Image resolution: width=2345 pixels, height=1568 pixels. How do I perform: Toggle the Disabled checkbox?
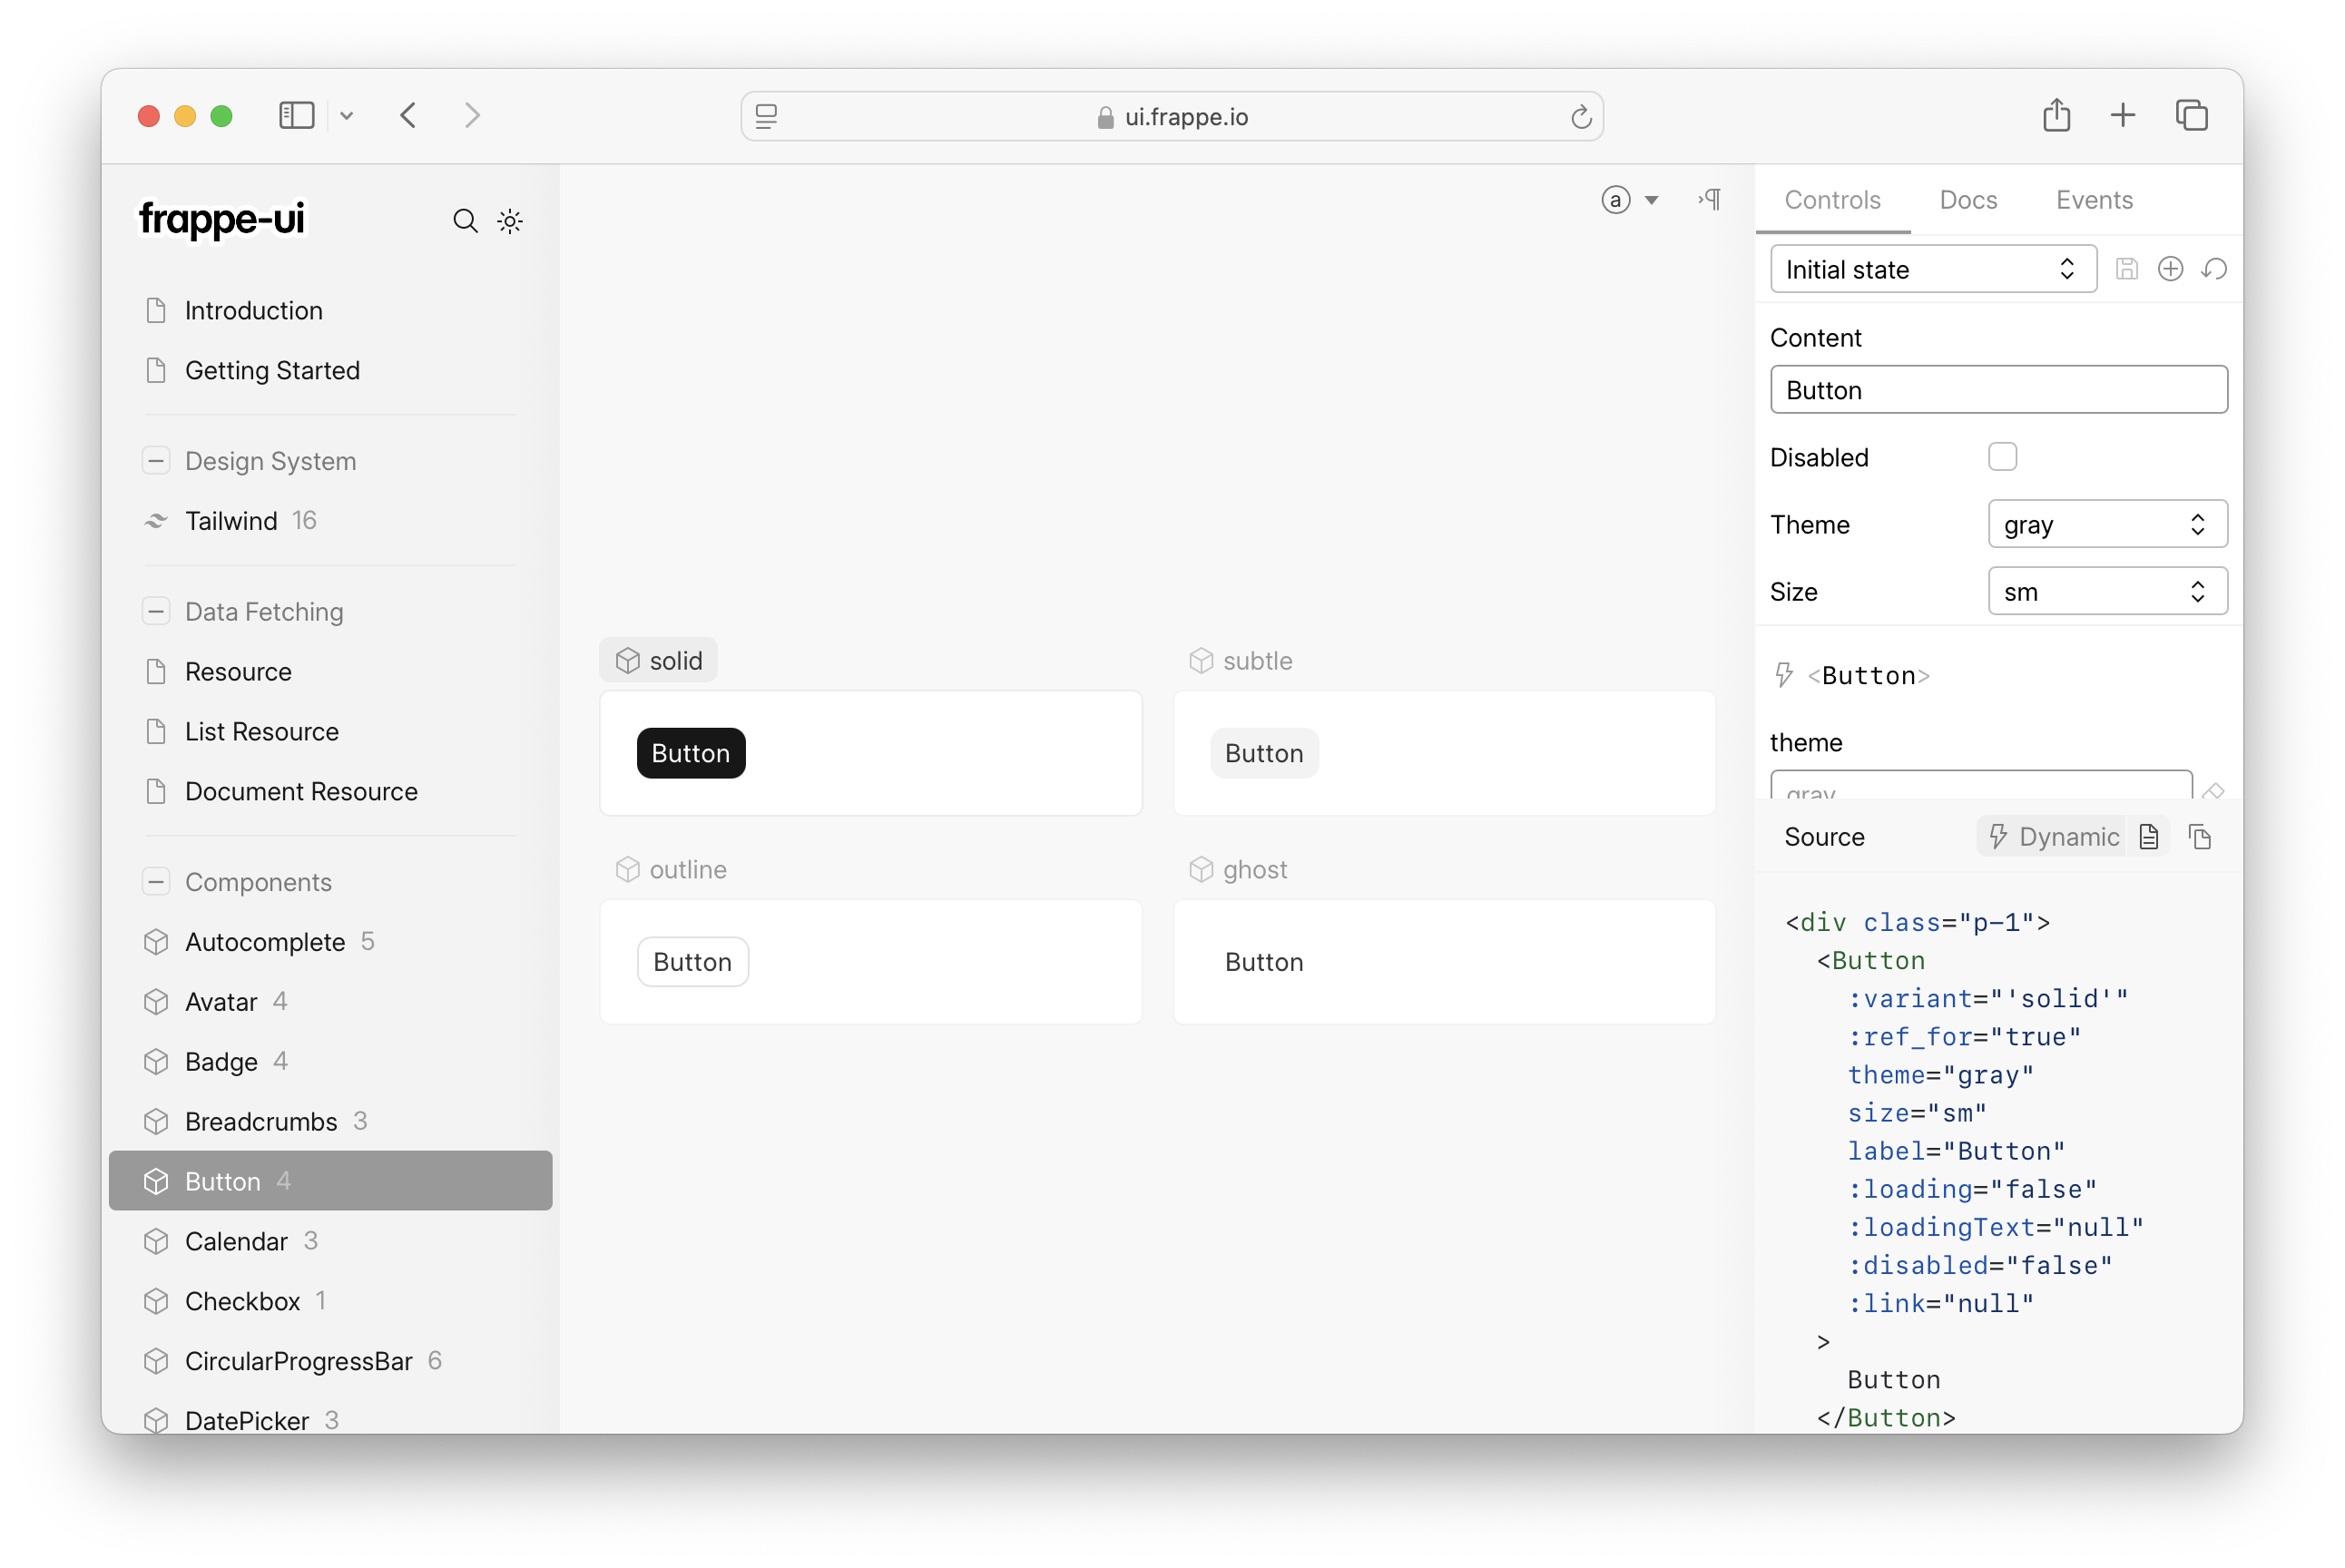point(2003,456)
